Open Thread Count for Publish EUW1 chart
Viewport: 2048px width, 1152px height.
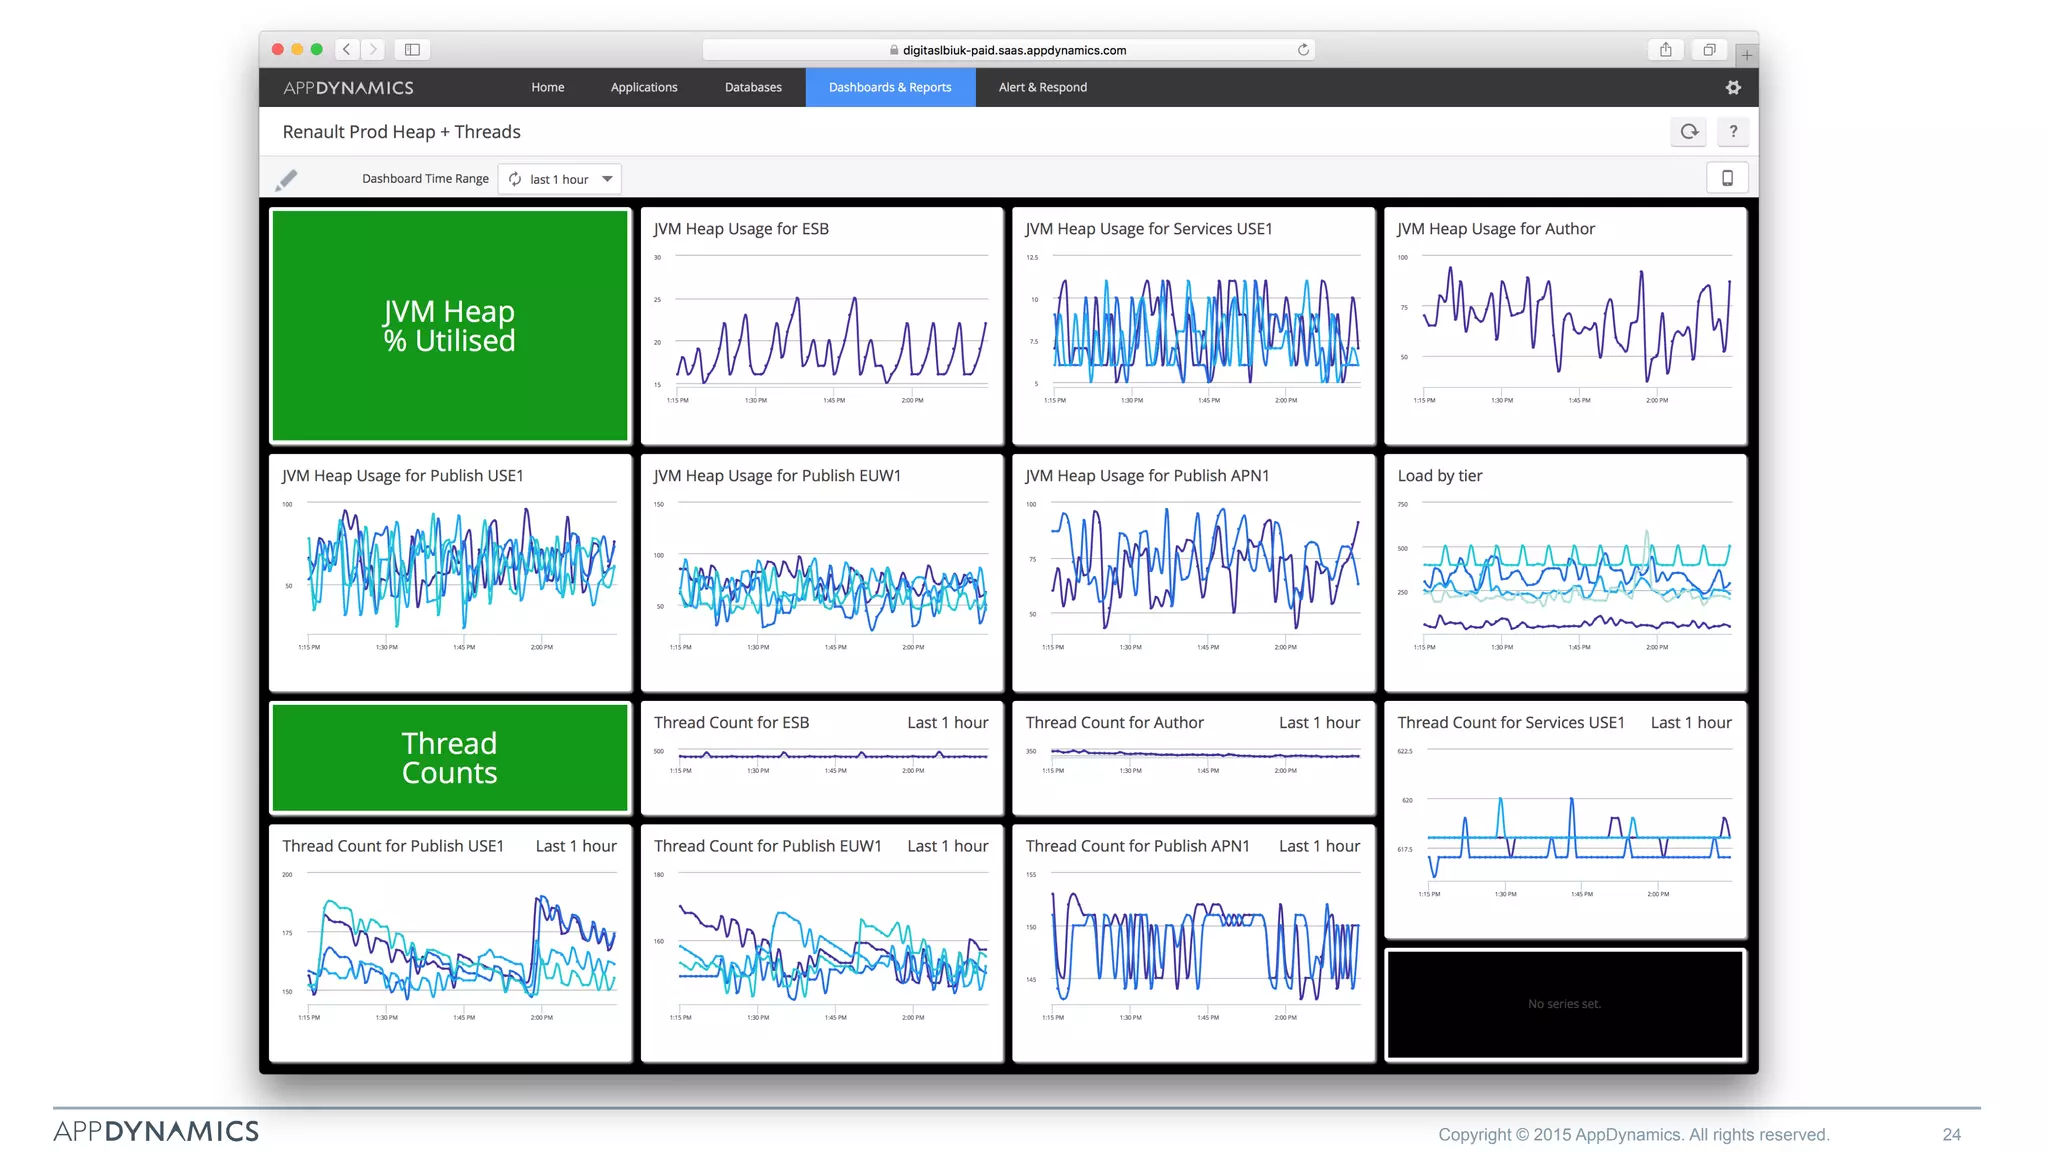[x=822, y=943]
